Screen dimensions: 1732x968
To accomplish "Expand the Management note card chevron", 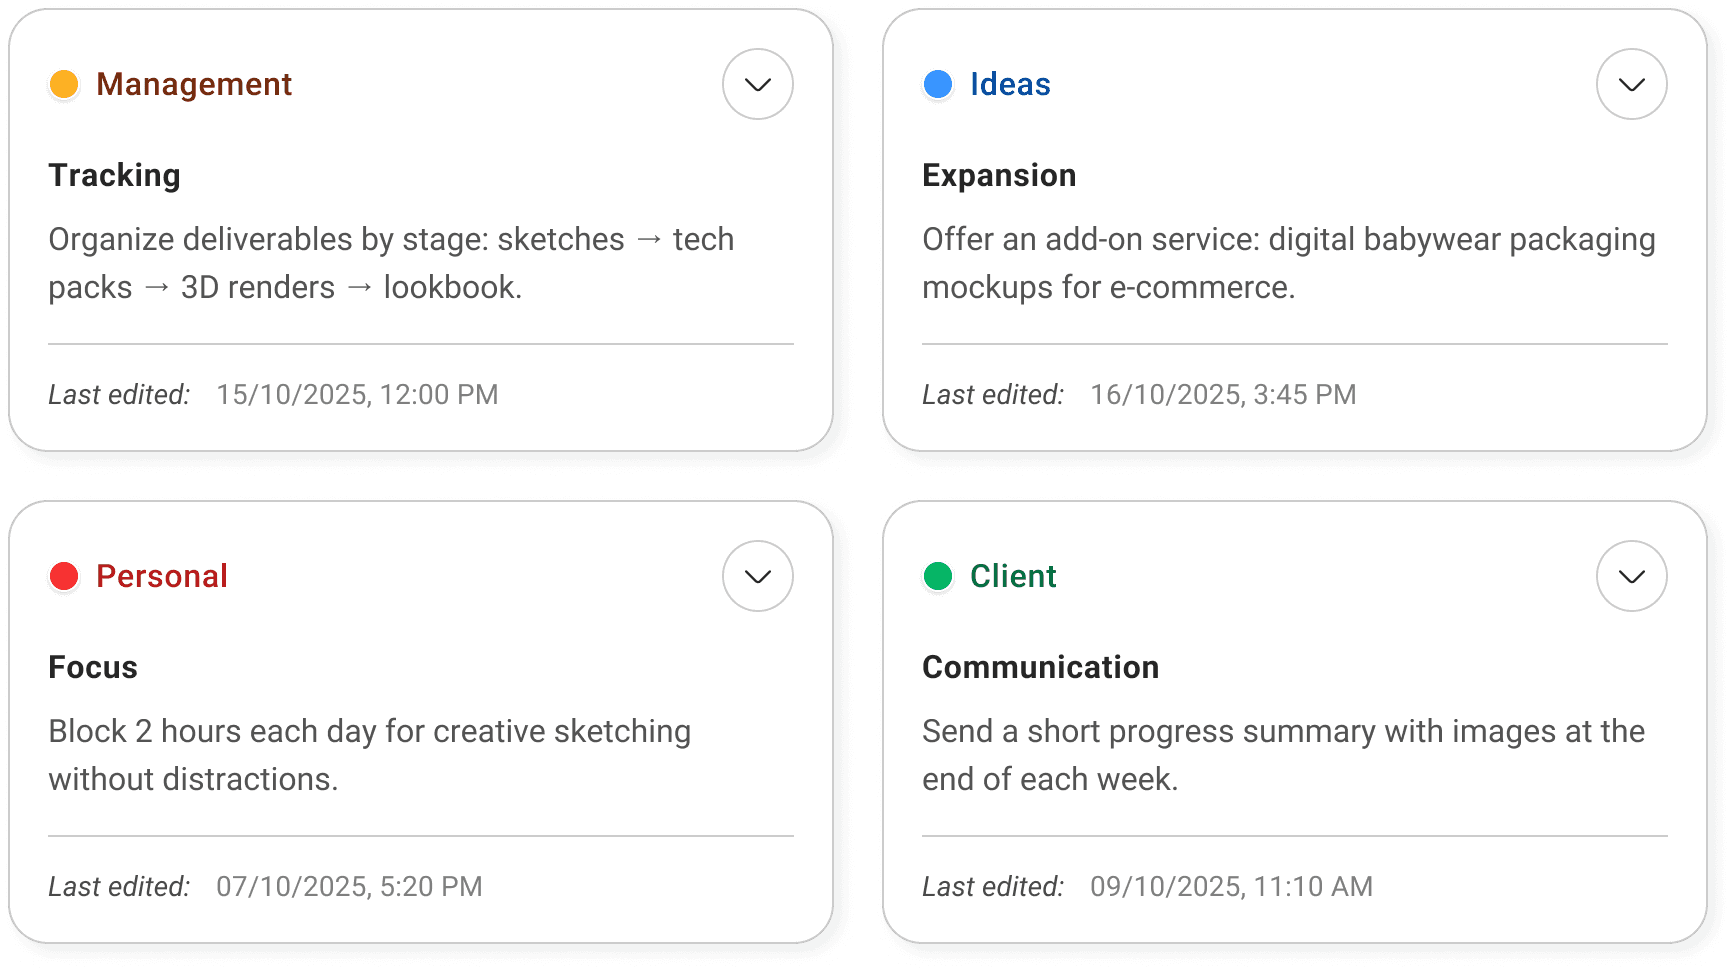I will pyautogui.click(x=757, y=84).
